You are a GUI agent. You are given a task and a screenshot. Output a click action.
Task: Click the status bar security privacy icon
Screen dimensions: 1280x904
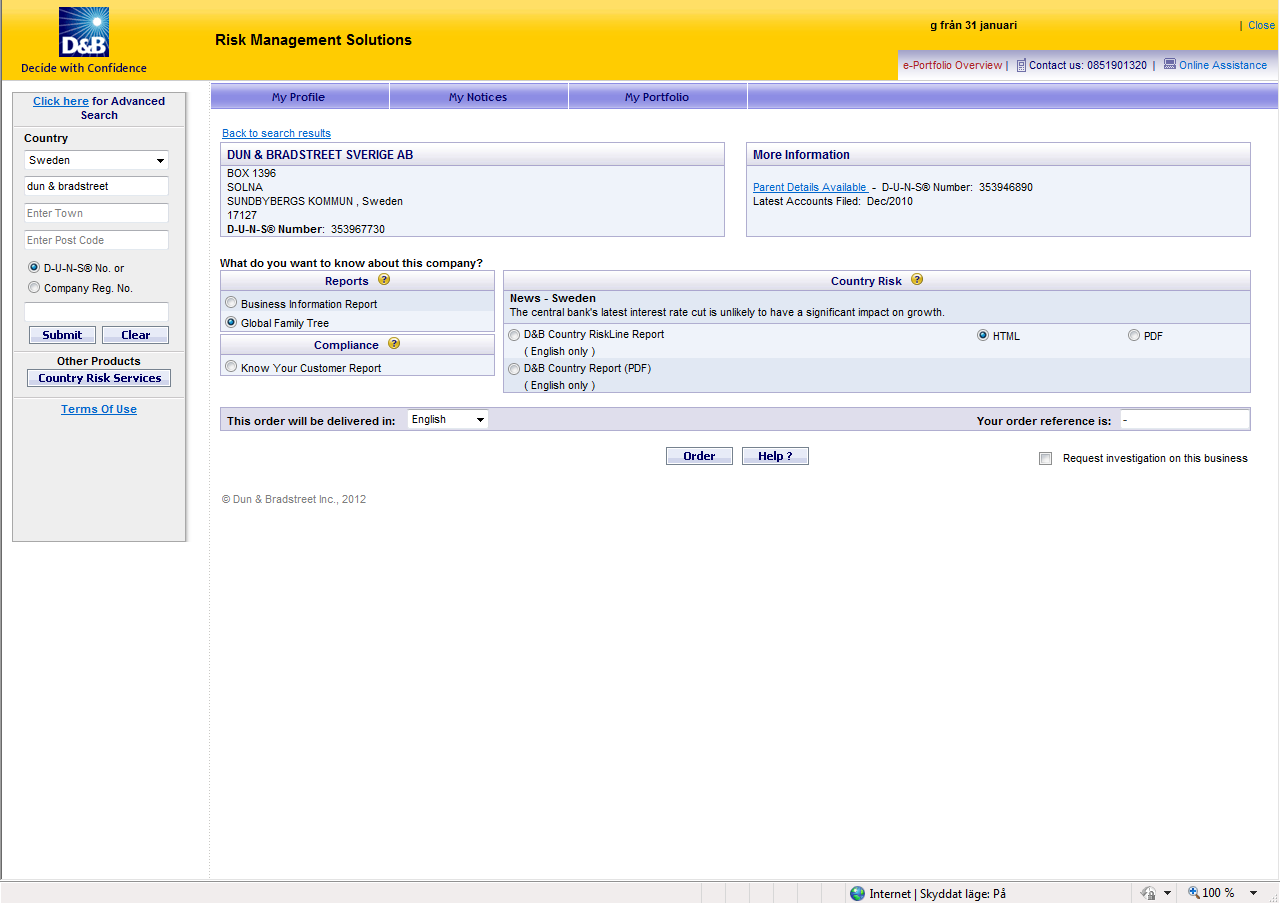1149,893
